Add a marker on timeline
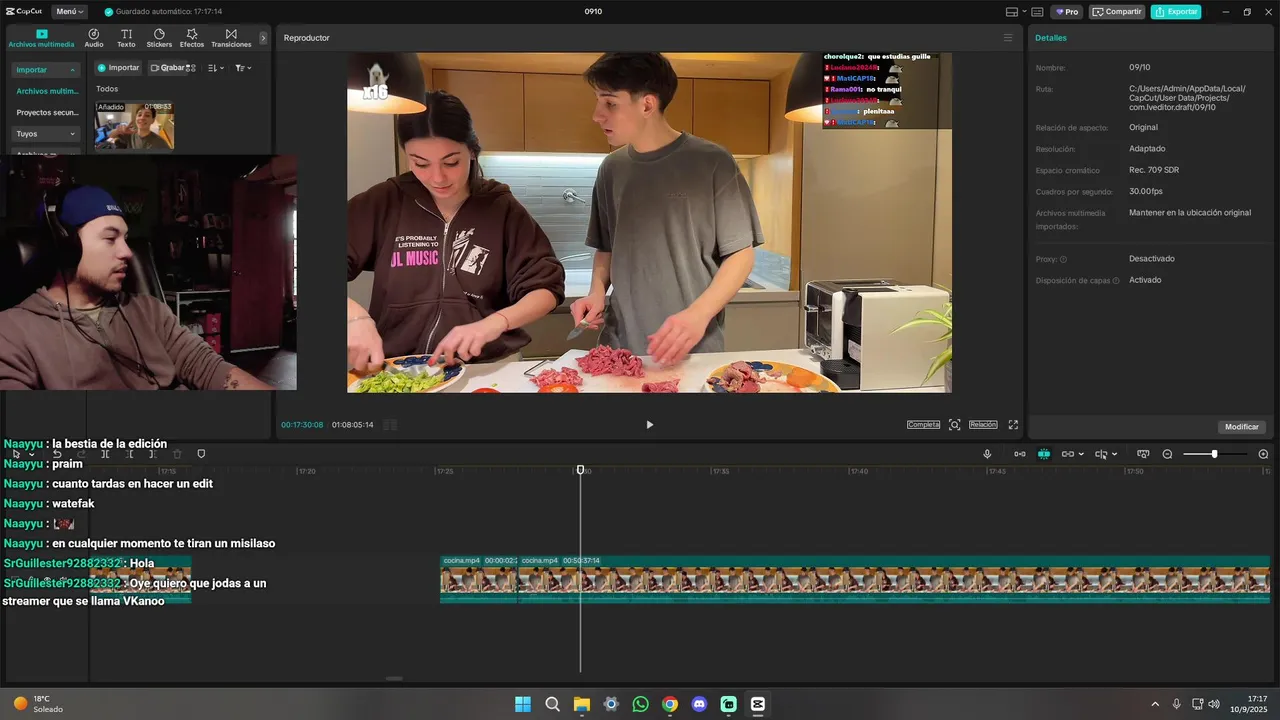 point(201,454)
